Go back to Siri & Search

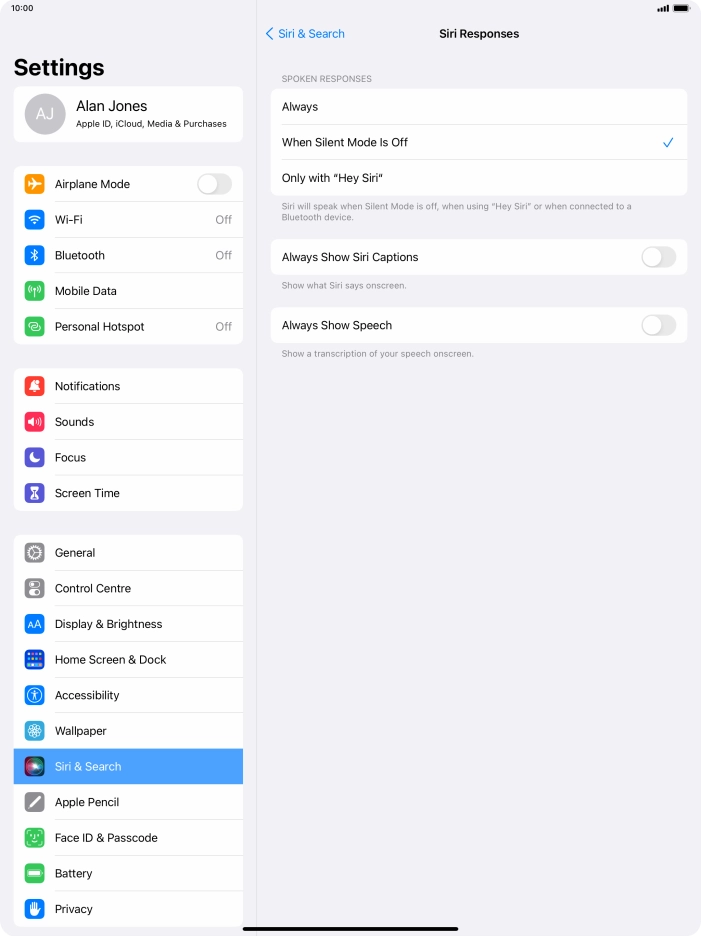(305, 34)
